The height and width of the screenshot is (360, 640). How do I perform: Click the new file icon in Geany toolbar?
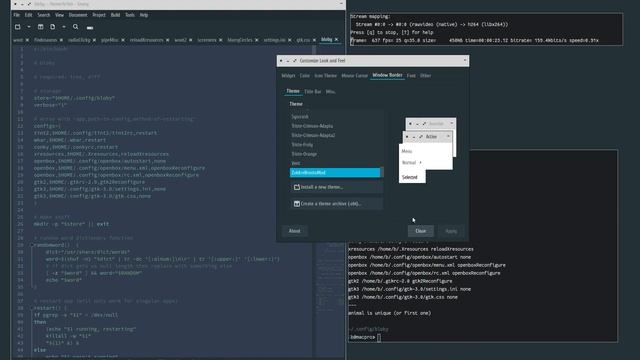[x=18, y=27]
